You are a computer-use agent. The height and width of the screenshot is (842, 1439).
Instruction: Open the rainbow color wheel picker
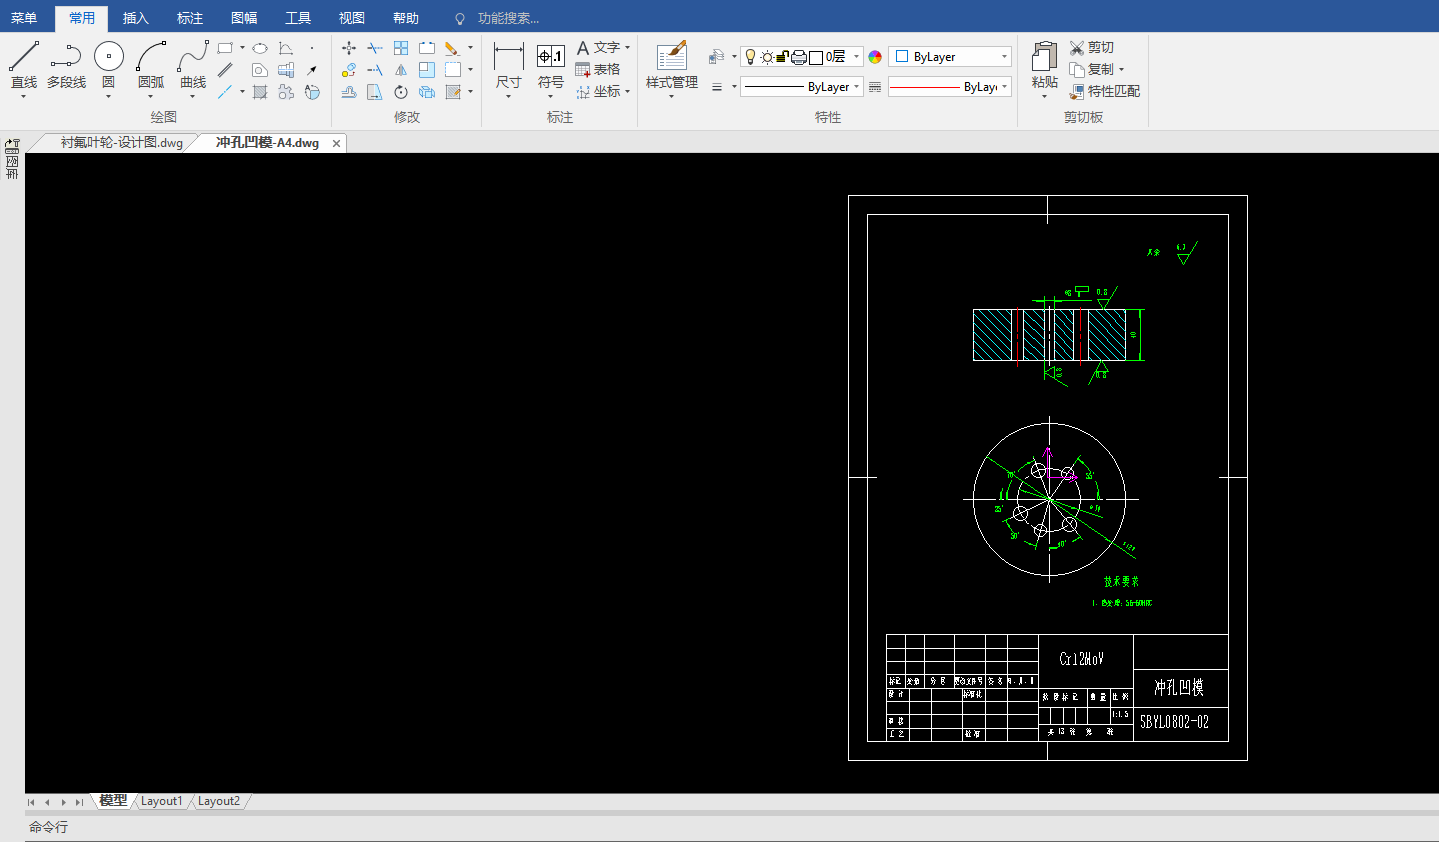click(875, 57)
